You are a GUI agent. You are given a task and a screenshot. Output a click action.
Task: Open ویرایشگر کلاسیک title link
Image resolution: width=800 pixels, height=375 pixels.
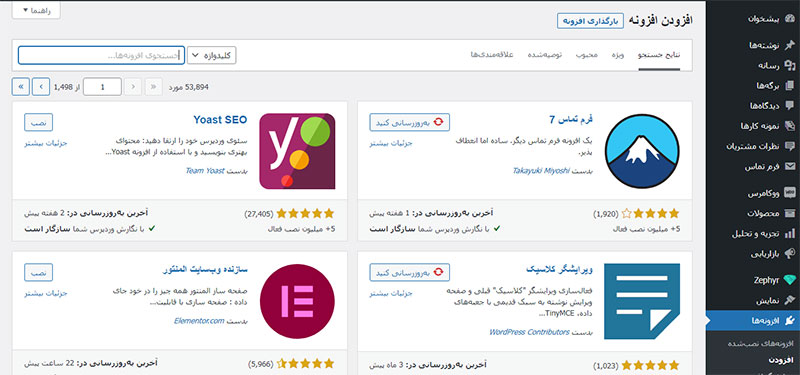click(x=559, y=270)
